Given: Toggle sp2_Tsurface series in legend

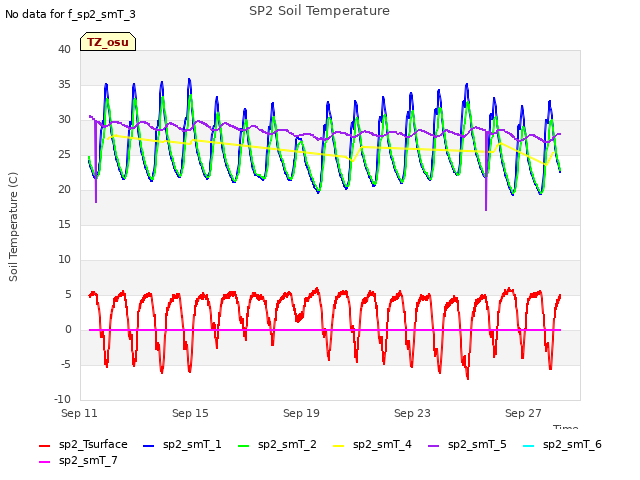Looking at the screenshot, I should [83, 444].
